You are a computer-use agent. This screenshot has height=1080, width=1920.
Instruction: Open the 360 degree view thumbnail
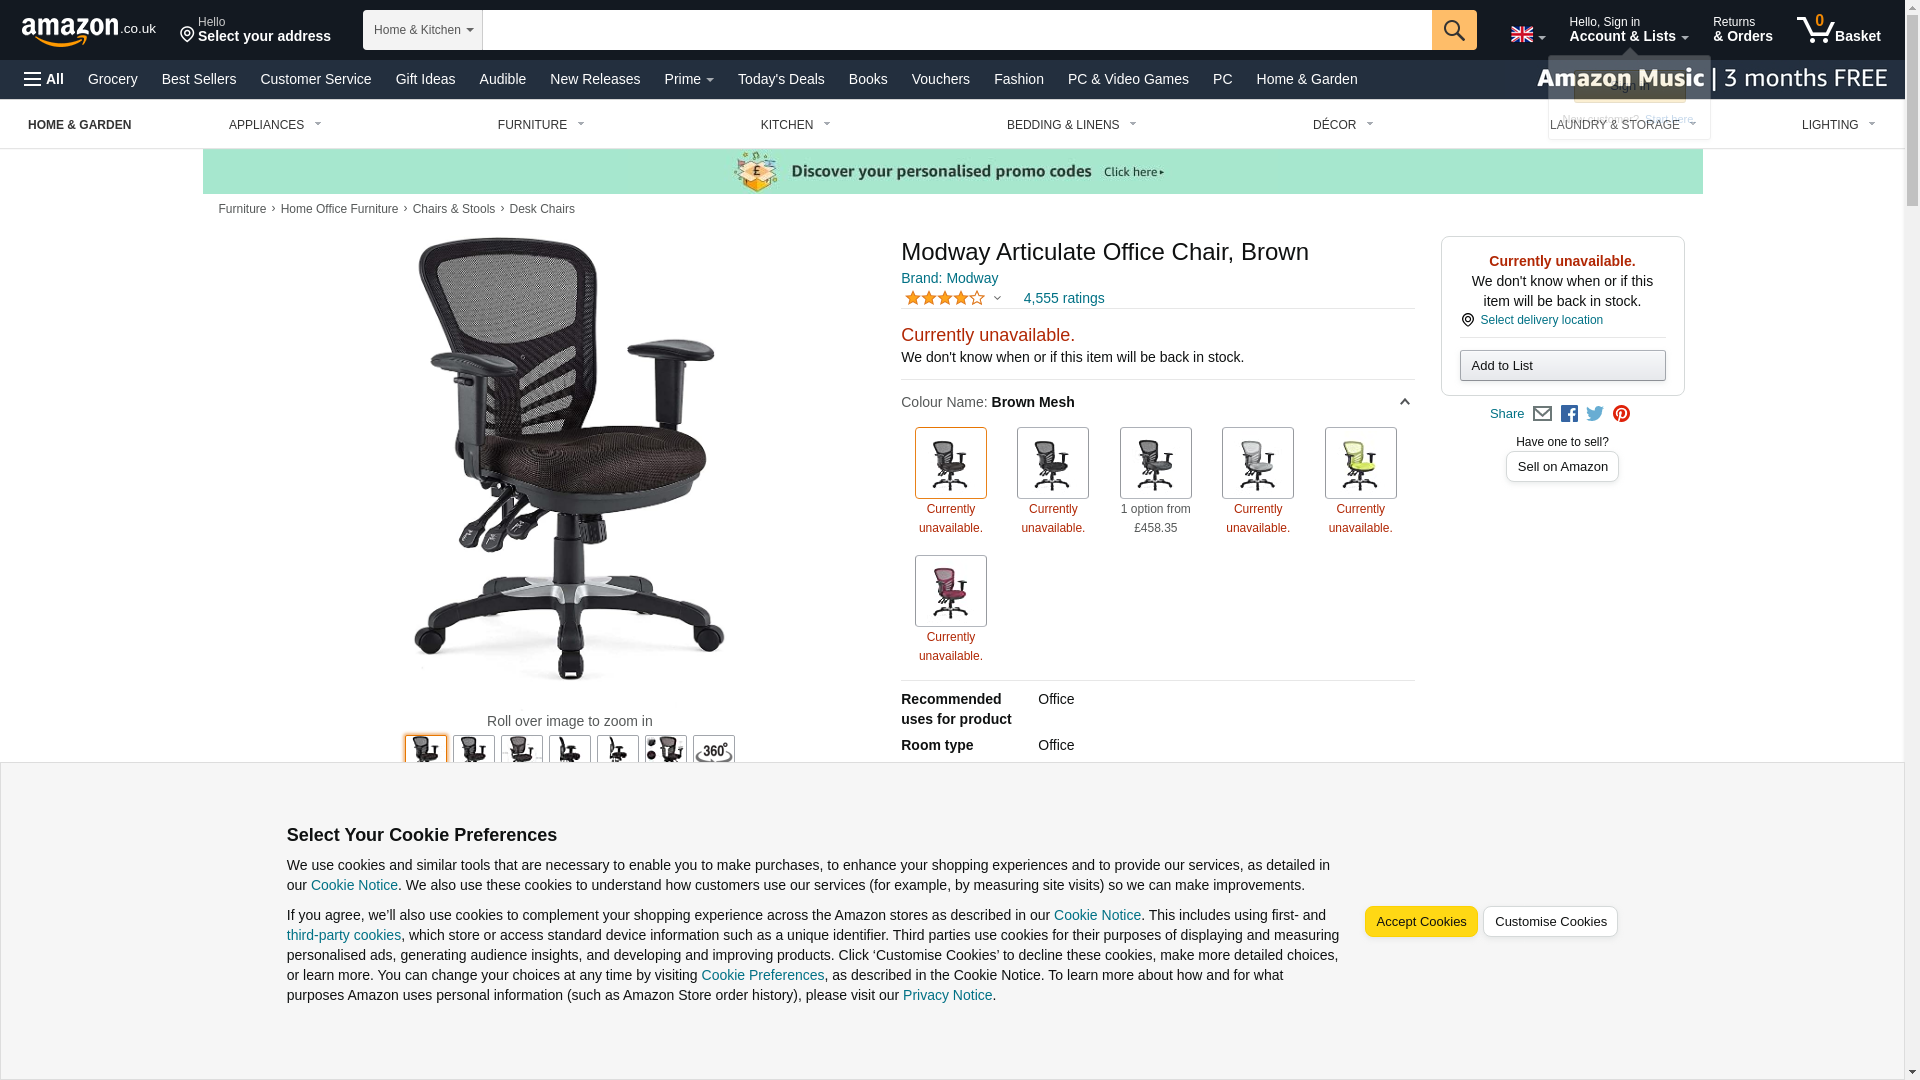[714, 750]
